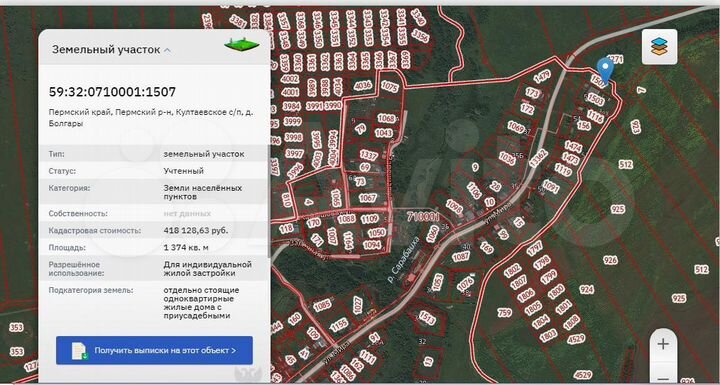Select parcel 1109 on the map

(x=370, y=220)
